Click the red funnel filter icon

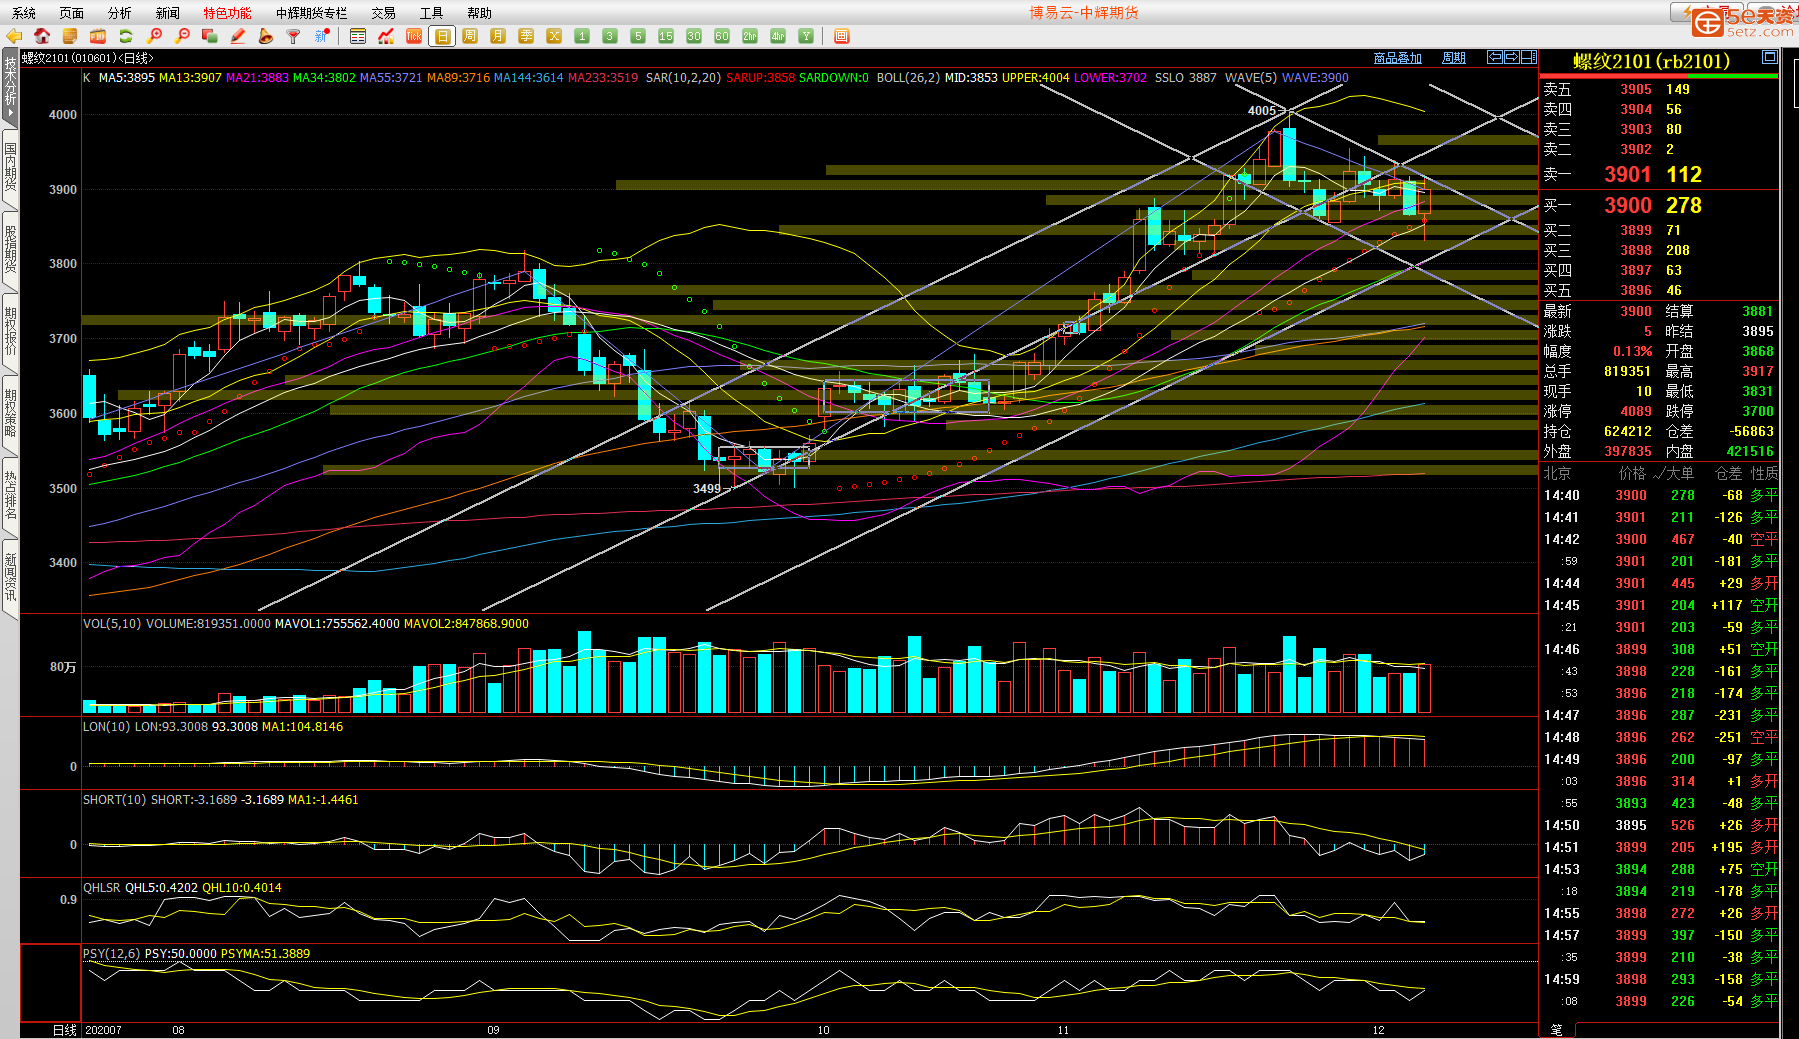coord(294,36)
